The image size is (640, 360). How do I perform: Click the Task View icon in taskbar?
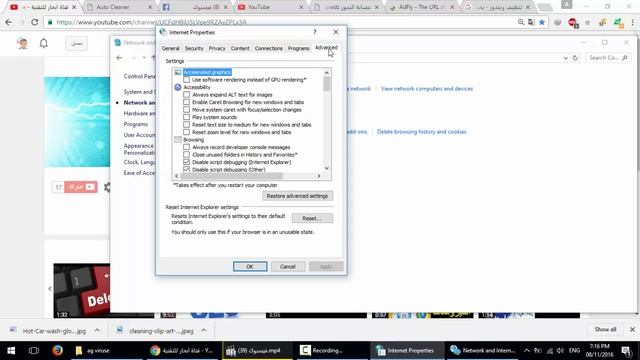34,350
